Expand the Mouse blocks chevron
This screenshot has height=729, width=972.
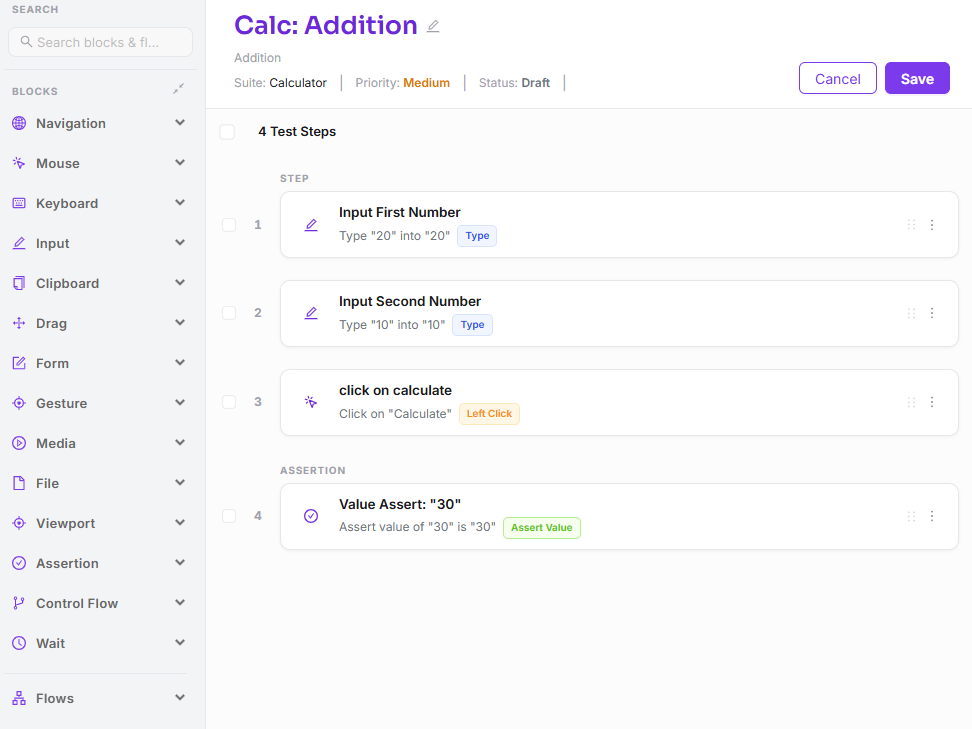pyautogui.click(x=180, y=162)
